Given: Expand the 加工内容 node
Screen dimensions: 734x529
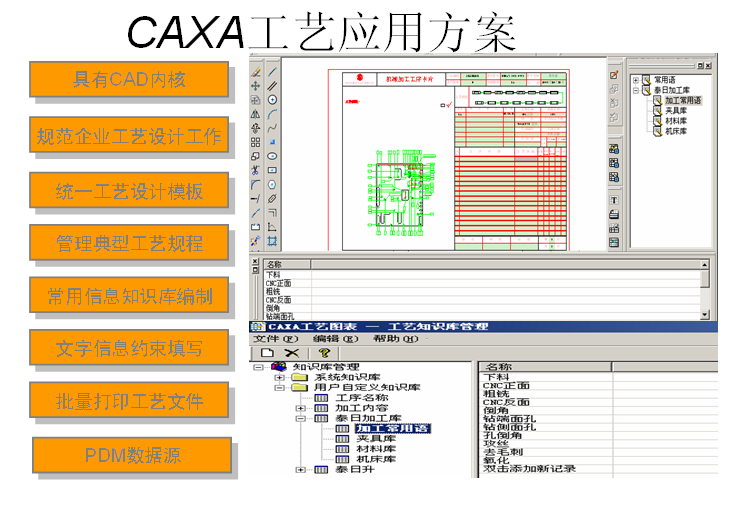Looking at the screenshot, I should 300,408.
